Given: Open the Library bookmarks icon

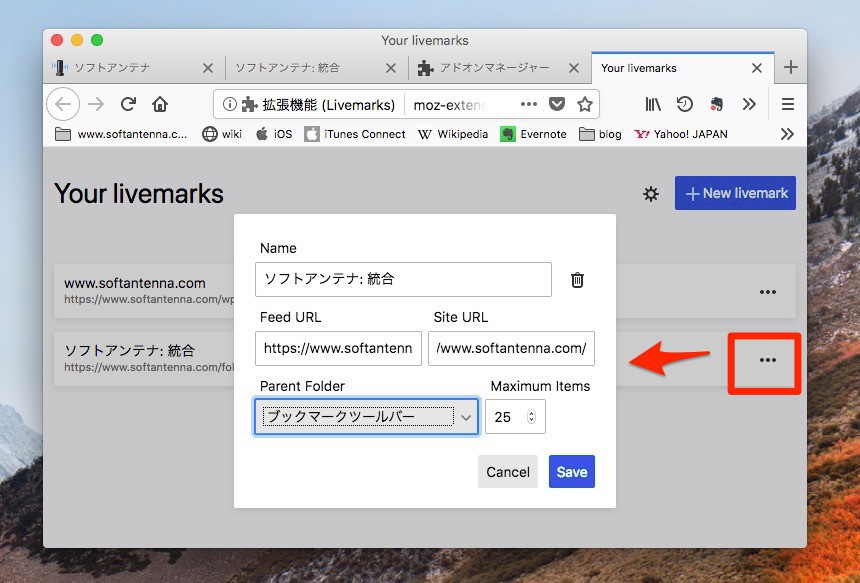Looking at the screenshot, I should 653,104.
